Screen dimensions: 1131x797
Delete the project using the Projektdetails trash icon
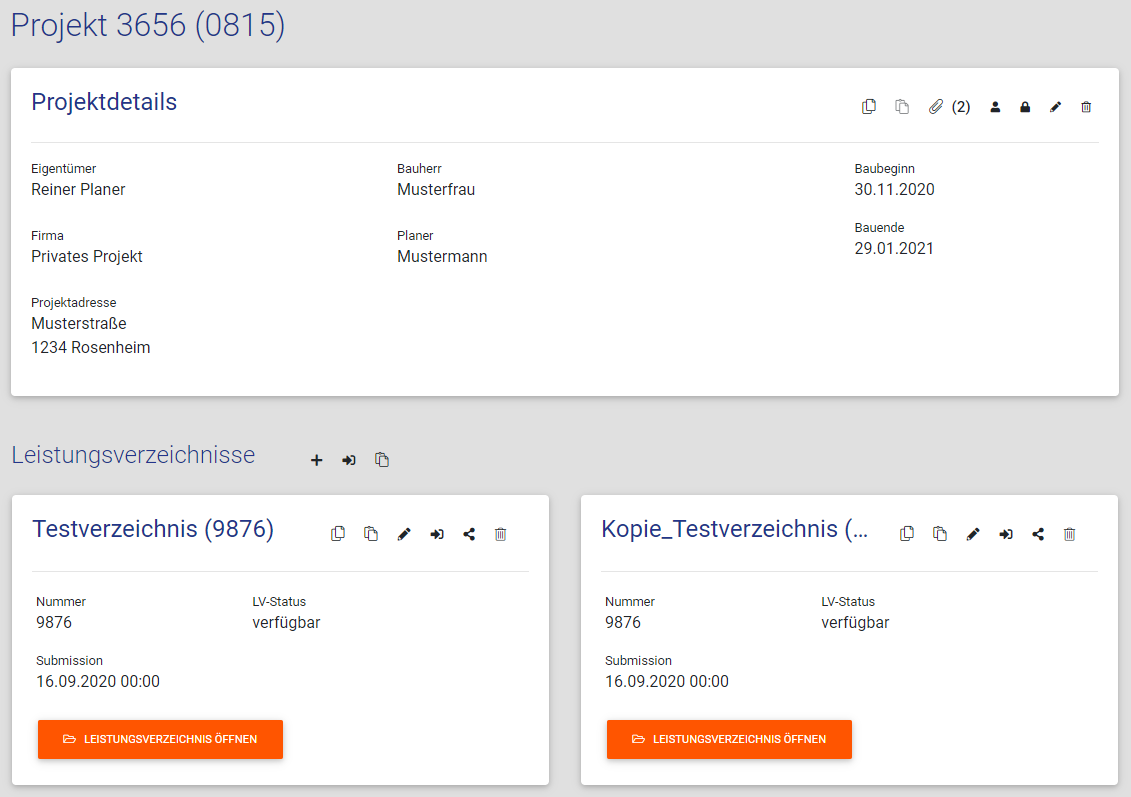click(1086, 107)
